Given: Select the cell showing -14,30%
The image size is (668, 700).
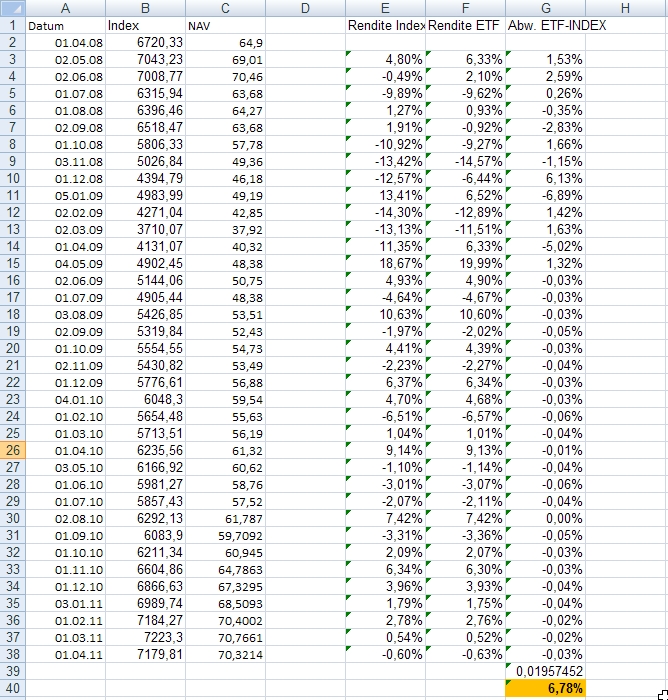Looking at the screenshot, I should tap(385, 212).
